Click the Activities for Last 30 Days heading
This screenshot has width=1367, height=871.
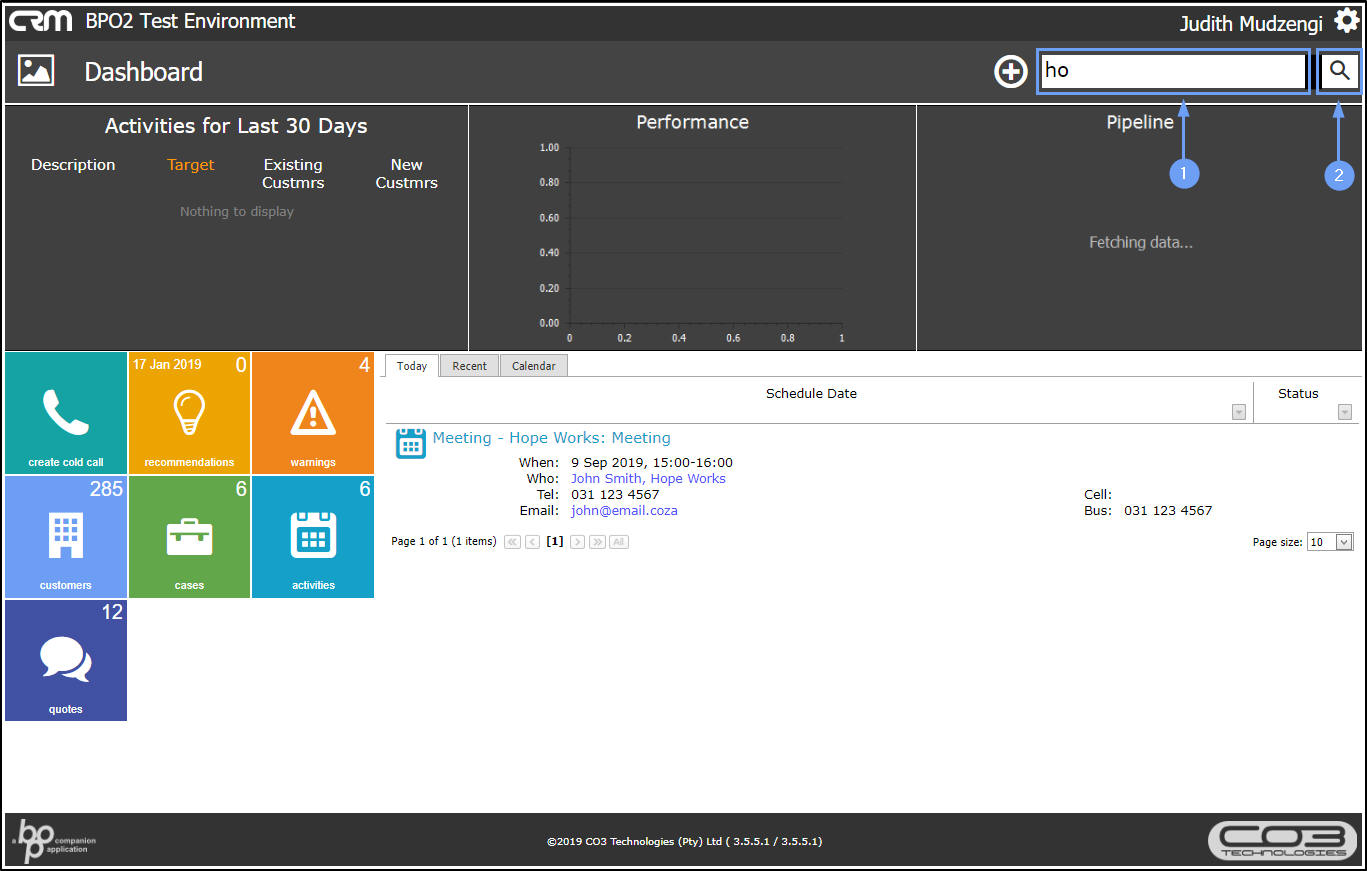[x=236, y=126]
